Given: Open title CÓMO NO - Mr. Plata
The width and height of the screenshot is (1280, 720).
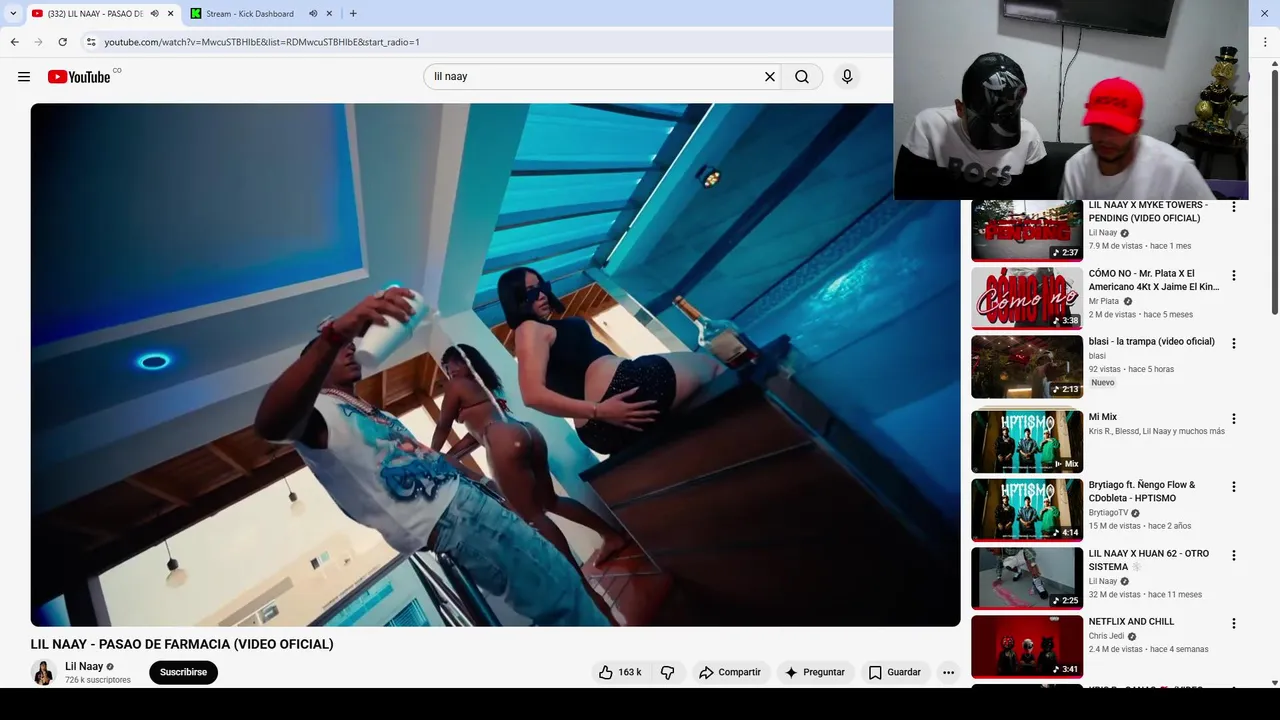Looking at the screenshot, I should (1154, 280).
